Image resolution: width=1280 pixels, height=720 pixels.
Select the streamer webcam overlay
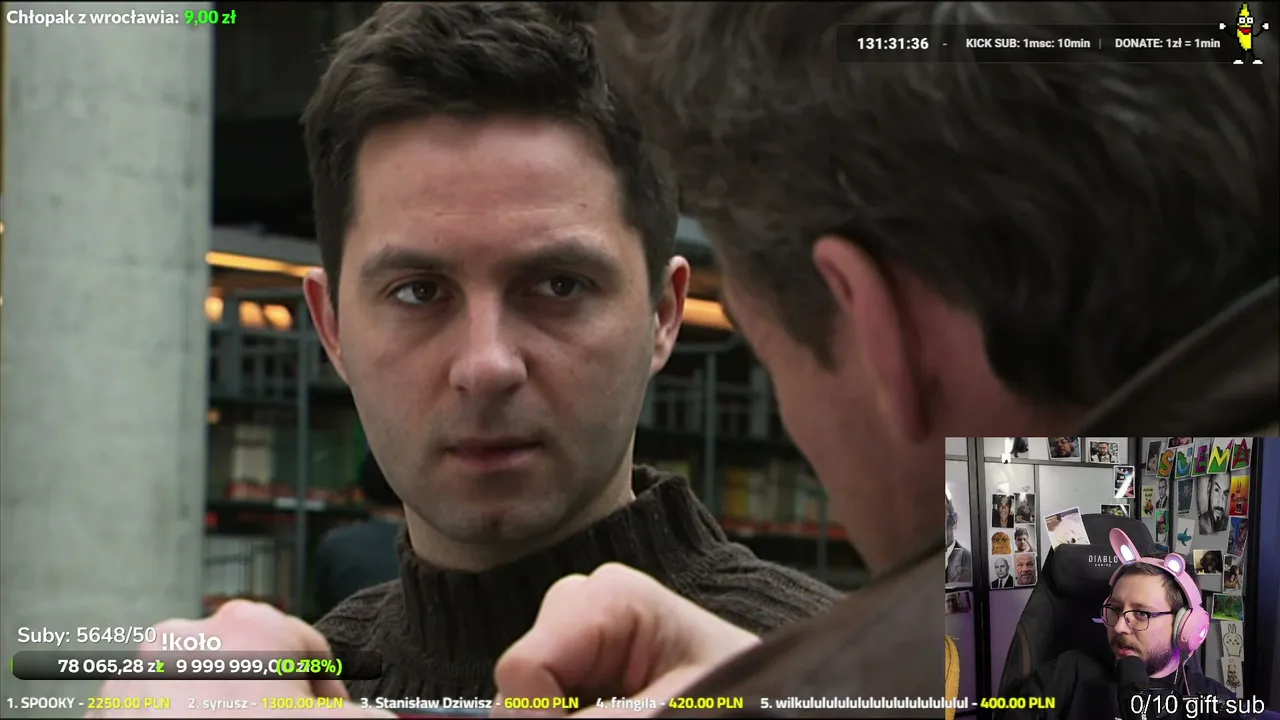pos(1111,578)
